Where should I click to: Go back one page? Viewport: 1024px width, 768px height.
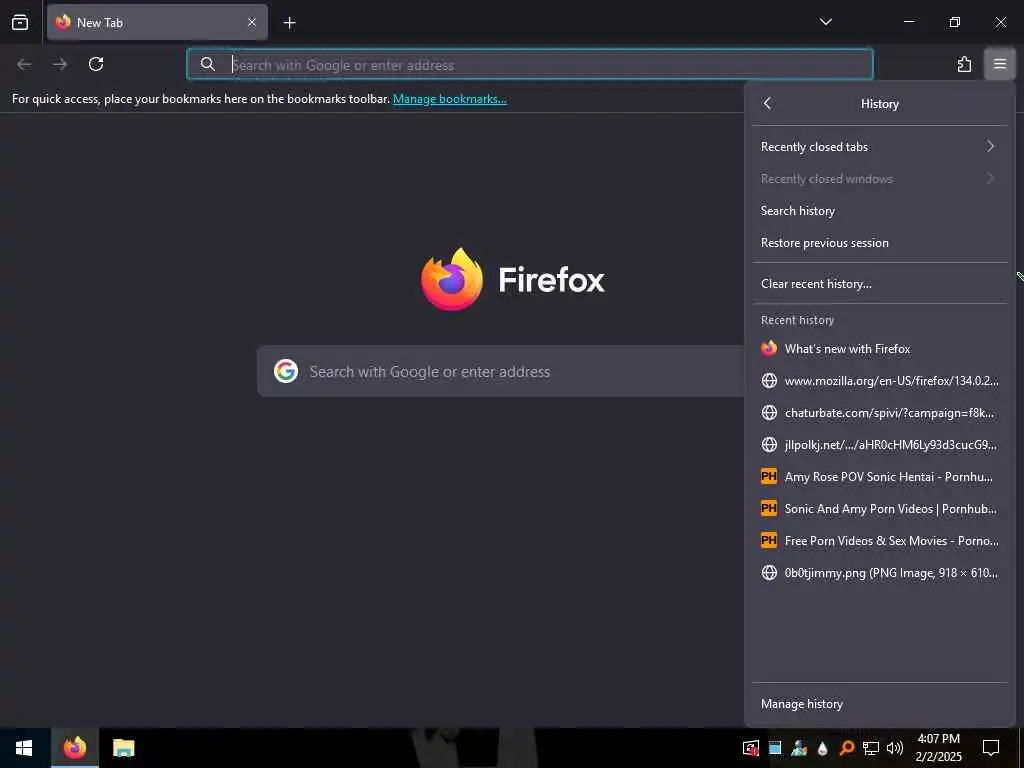(24, 64)
